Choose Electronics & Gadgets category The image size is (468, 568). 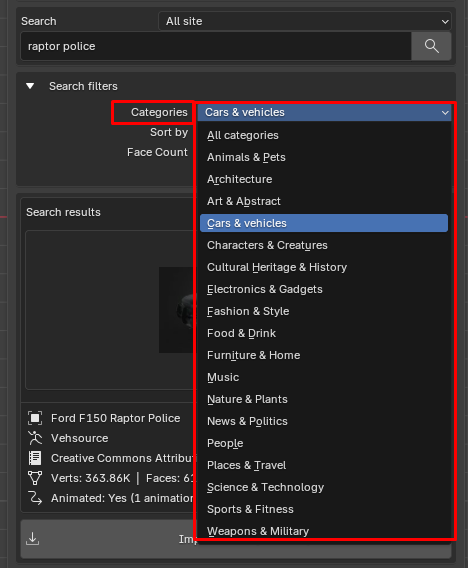324,289
